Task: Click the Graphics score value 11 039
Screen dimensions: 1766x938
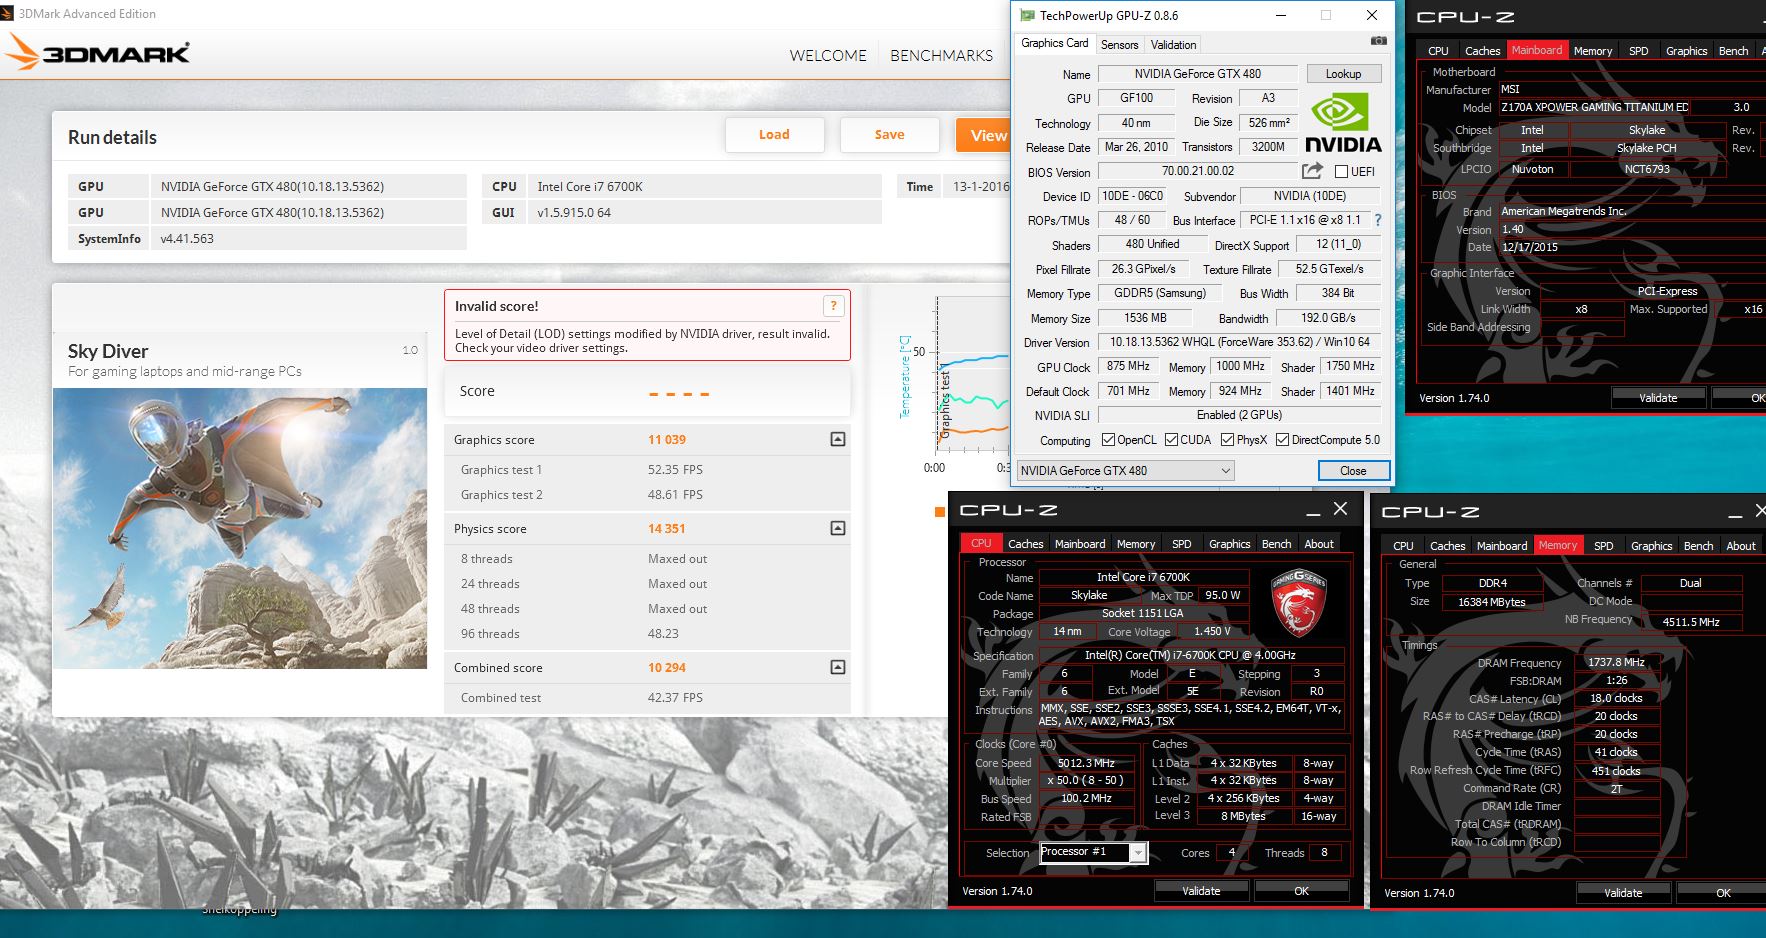Action: pos(667,440)
